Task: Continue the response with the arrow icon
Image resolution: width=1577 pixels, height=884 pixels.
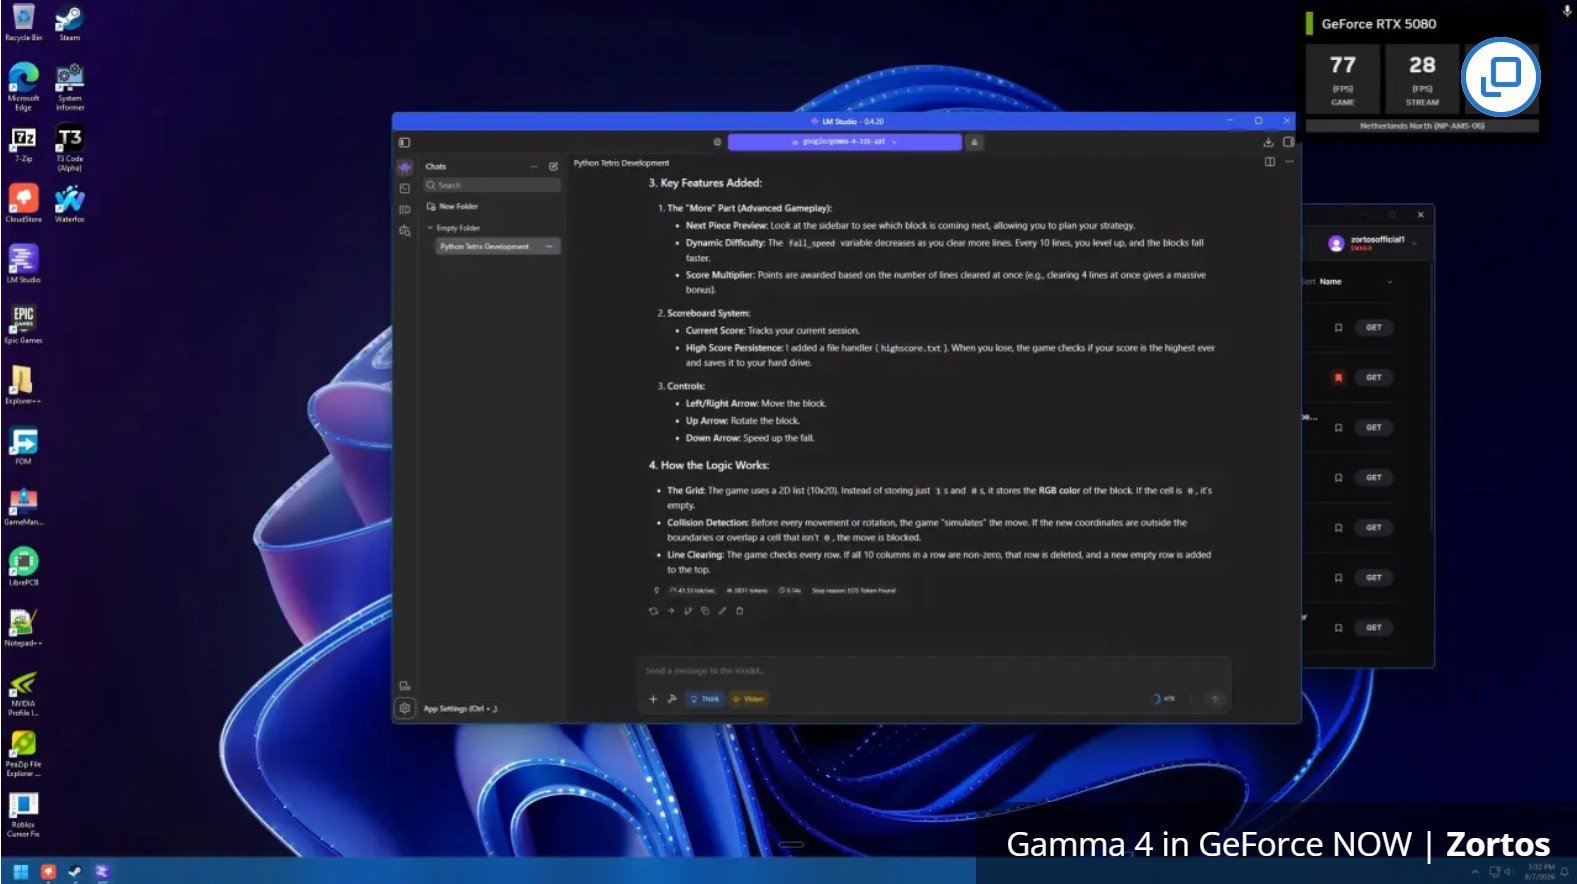Action: [671, 611]
